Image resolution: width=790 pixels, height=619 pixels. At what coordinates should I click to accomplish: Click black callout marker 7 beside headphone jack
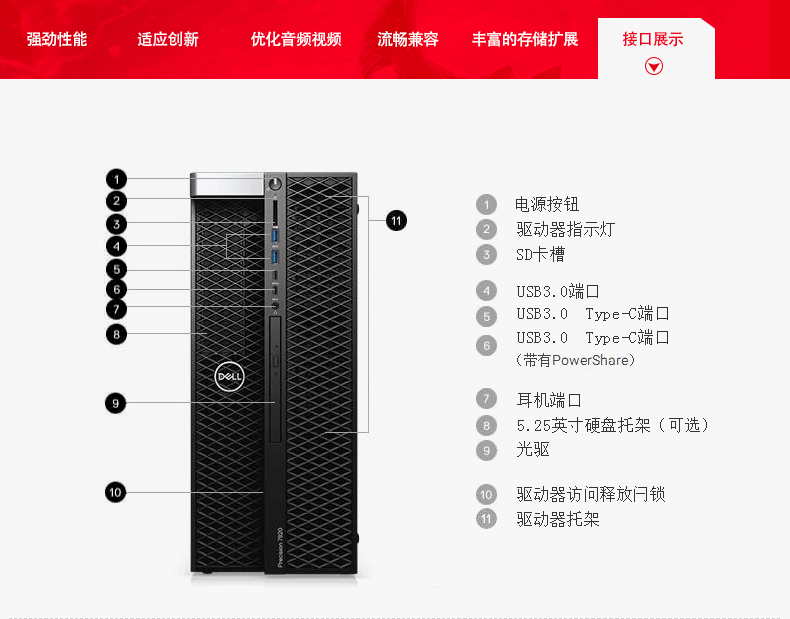pos(116,309)
